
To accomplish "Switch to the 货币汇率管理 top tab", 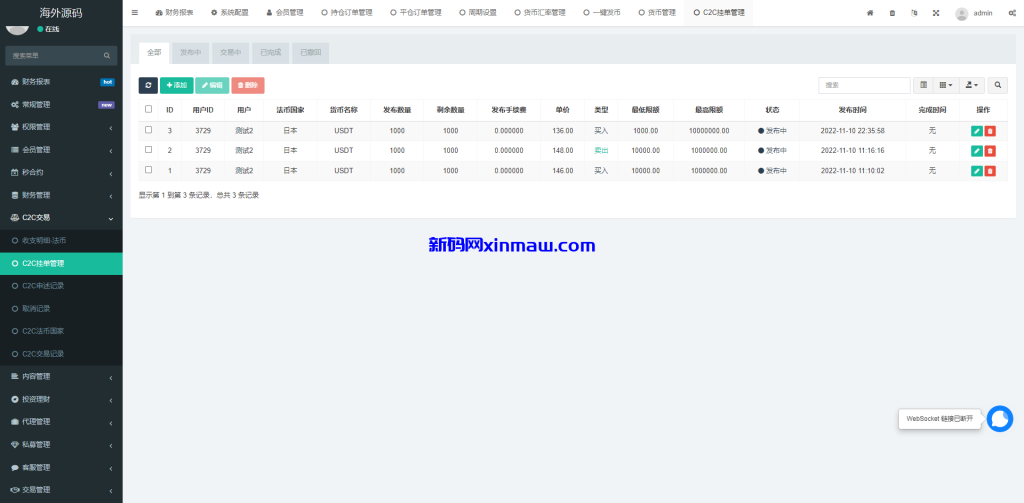I will coord(540,12).
